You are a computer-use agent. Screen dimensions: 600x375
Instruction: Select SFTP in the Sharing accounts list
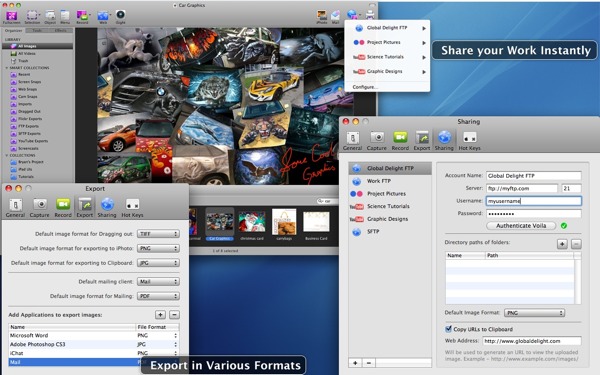pyautogui.click(x=390, y=232)
